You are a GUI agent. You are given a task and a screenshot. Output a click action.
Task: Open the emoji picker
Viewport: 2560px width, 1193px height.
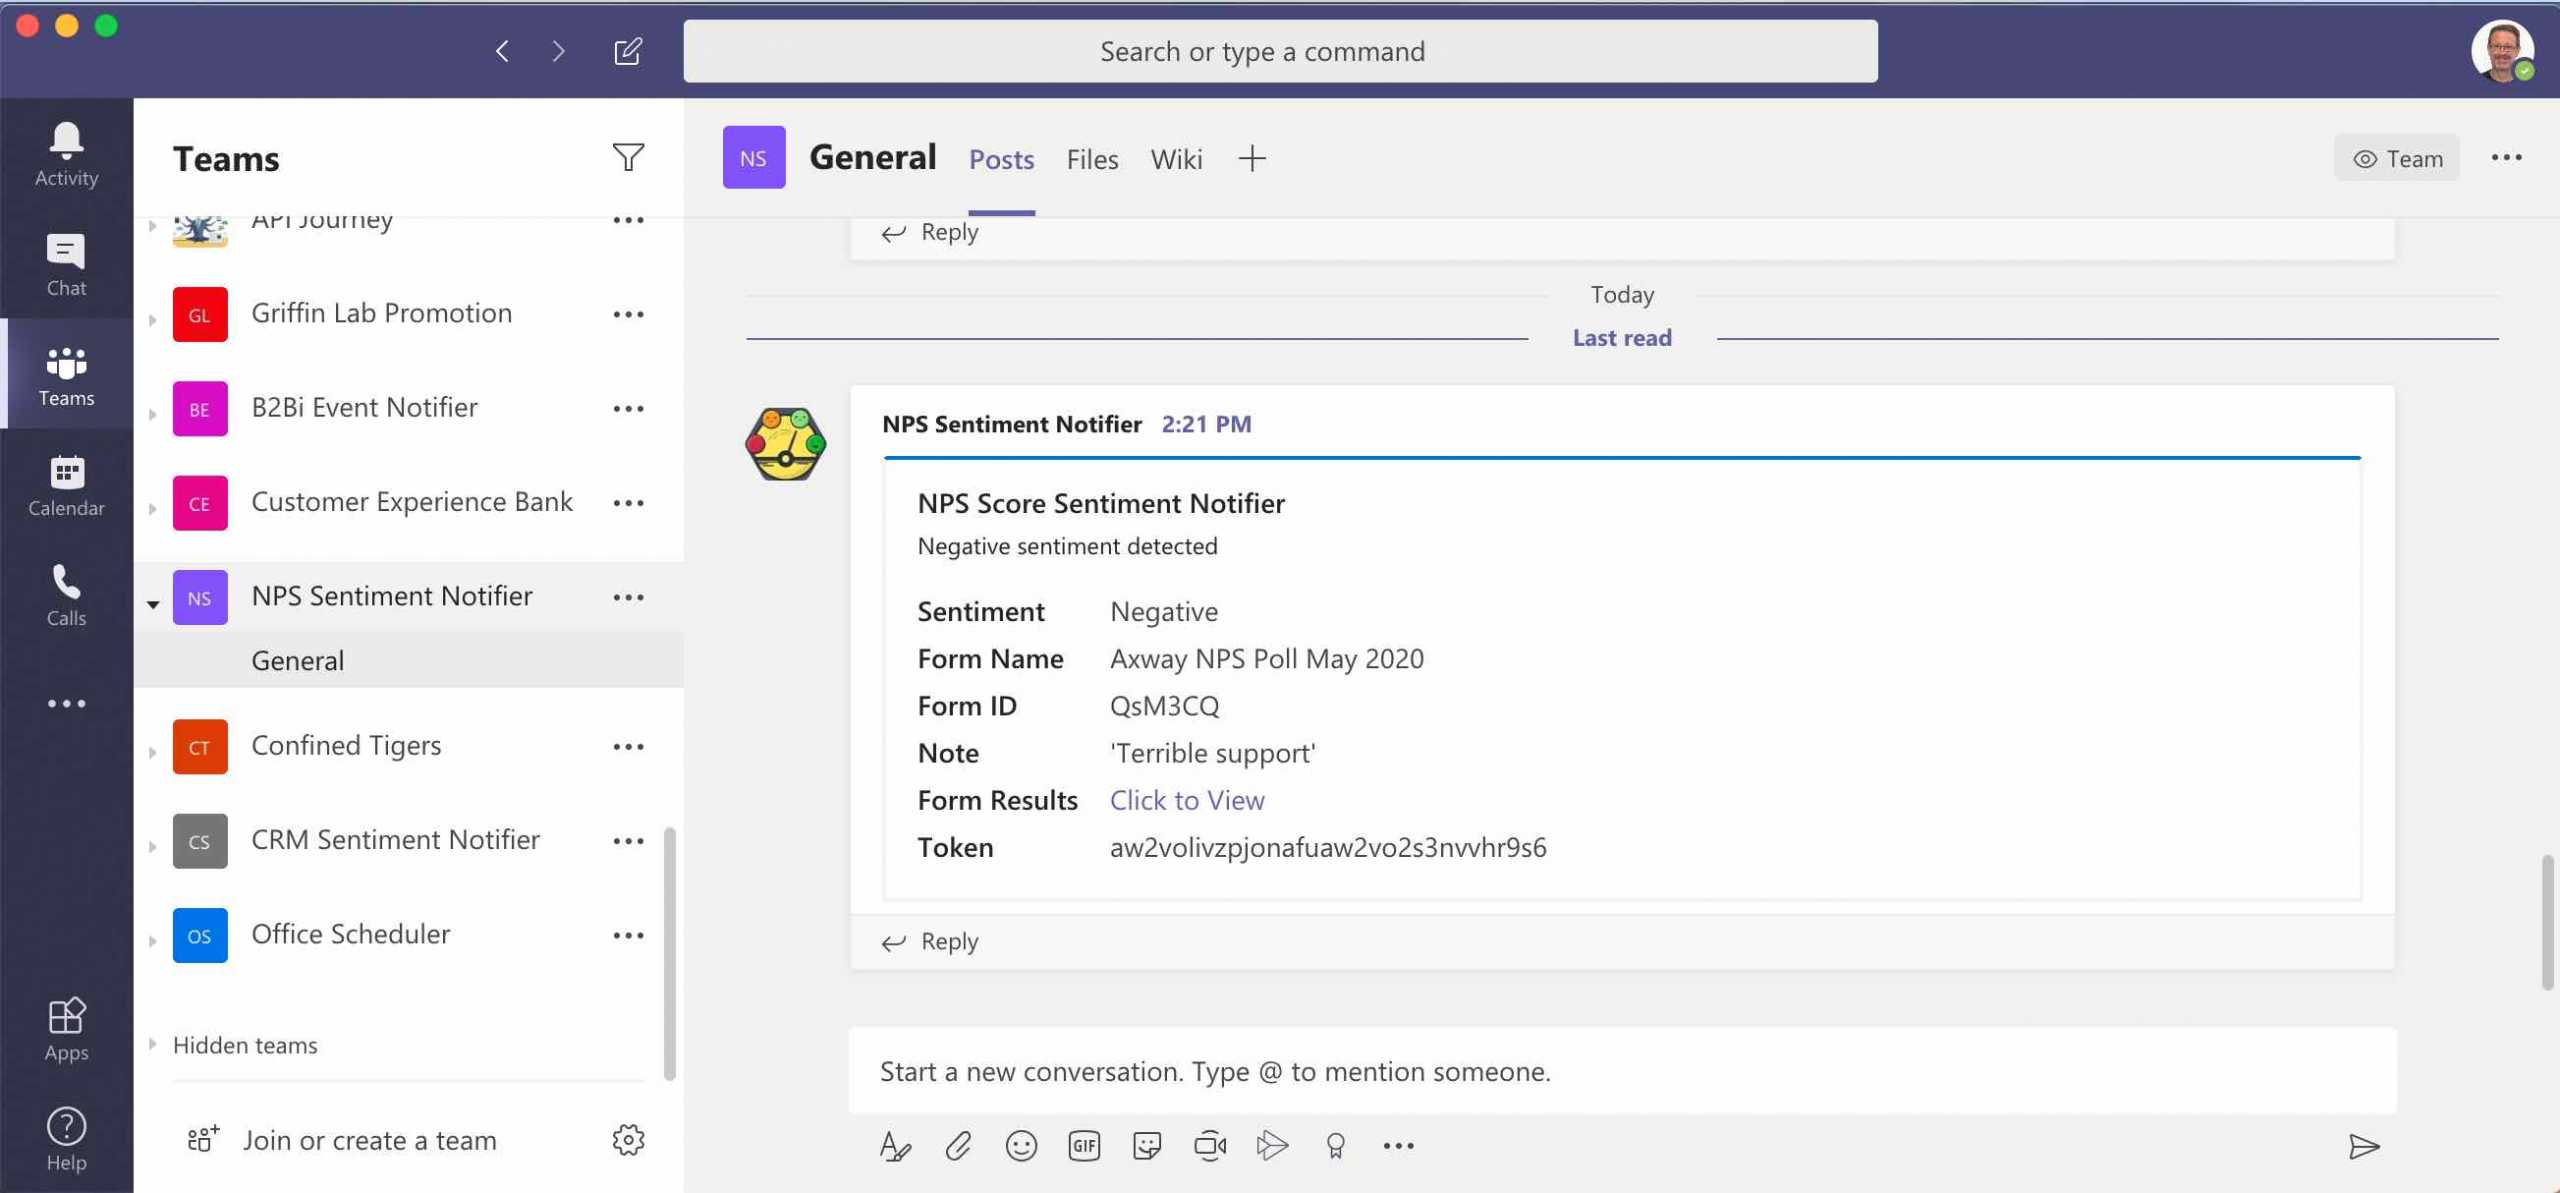click(1021, 1146)
